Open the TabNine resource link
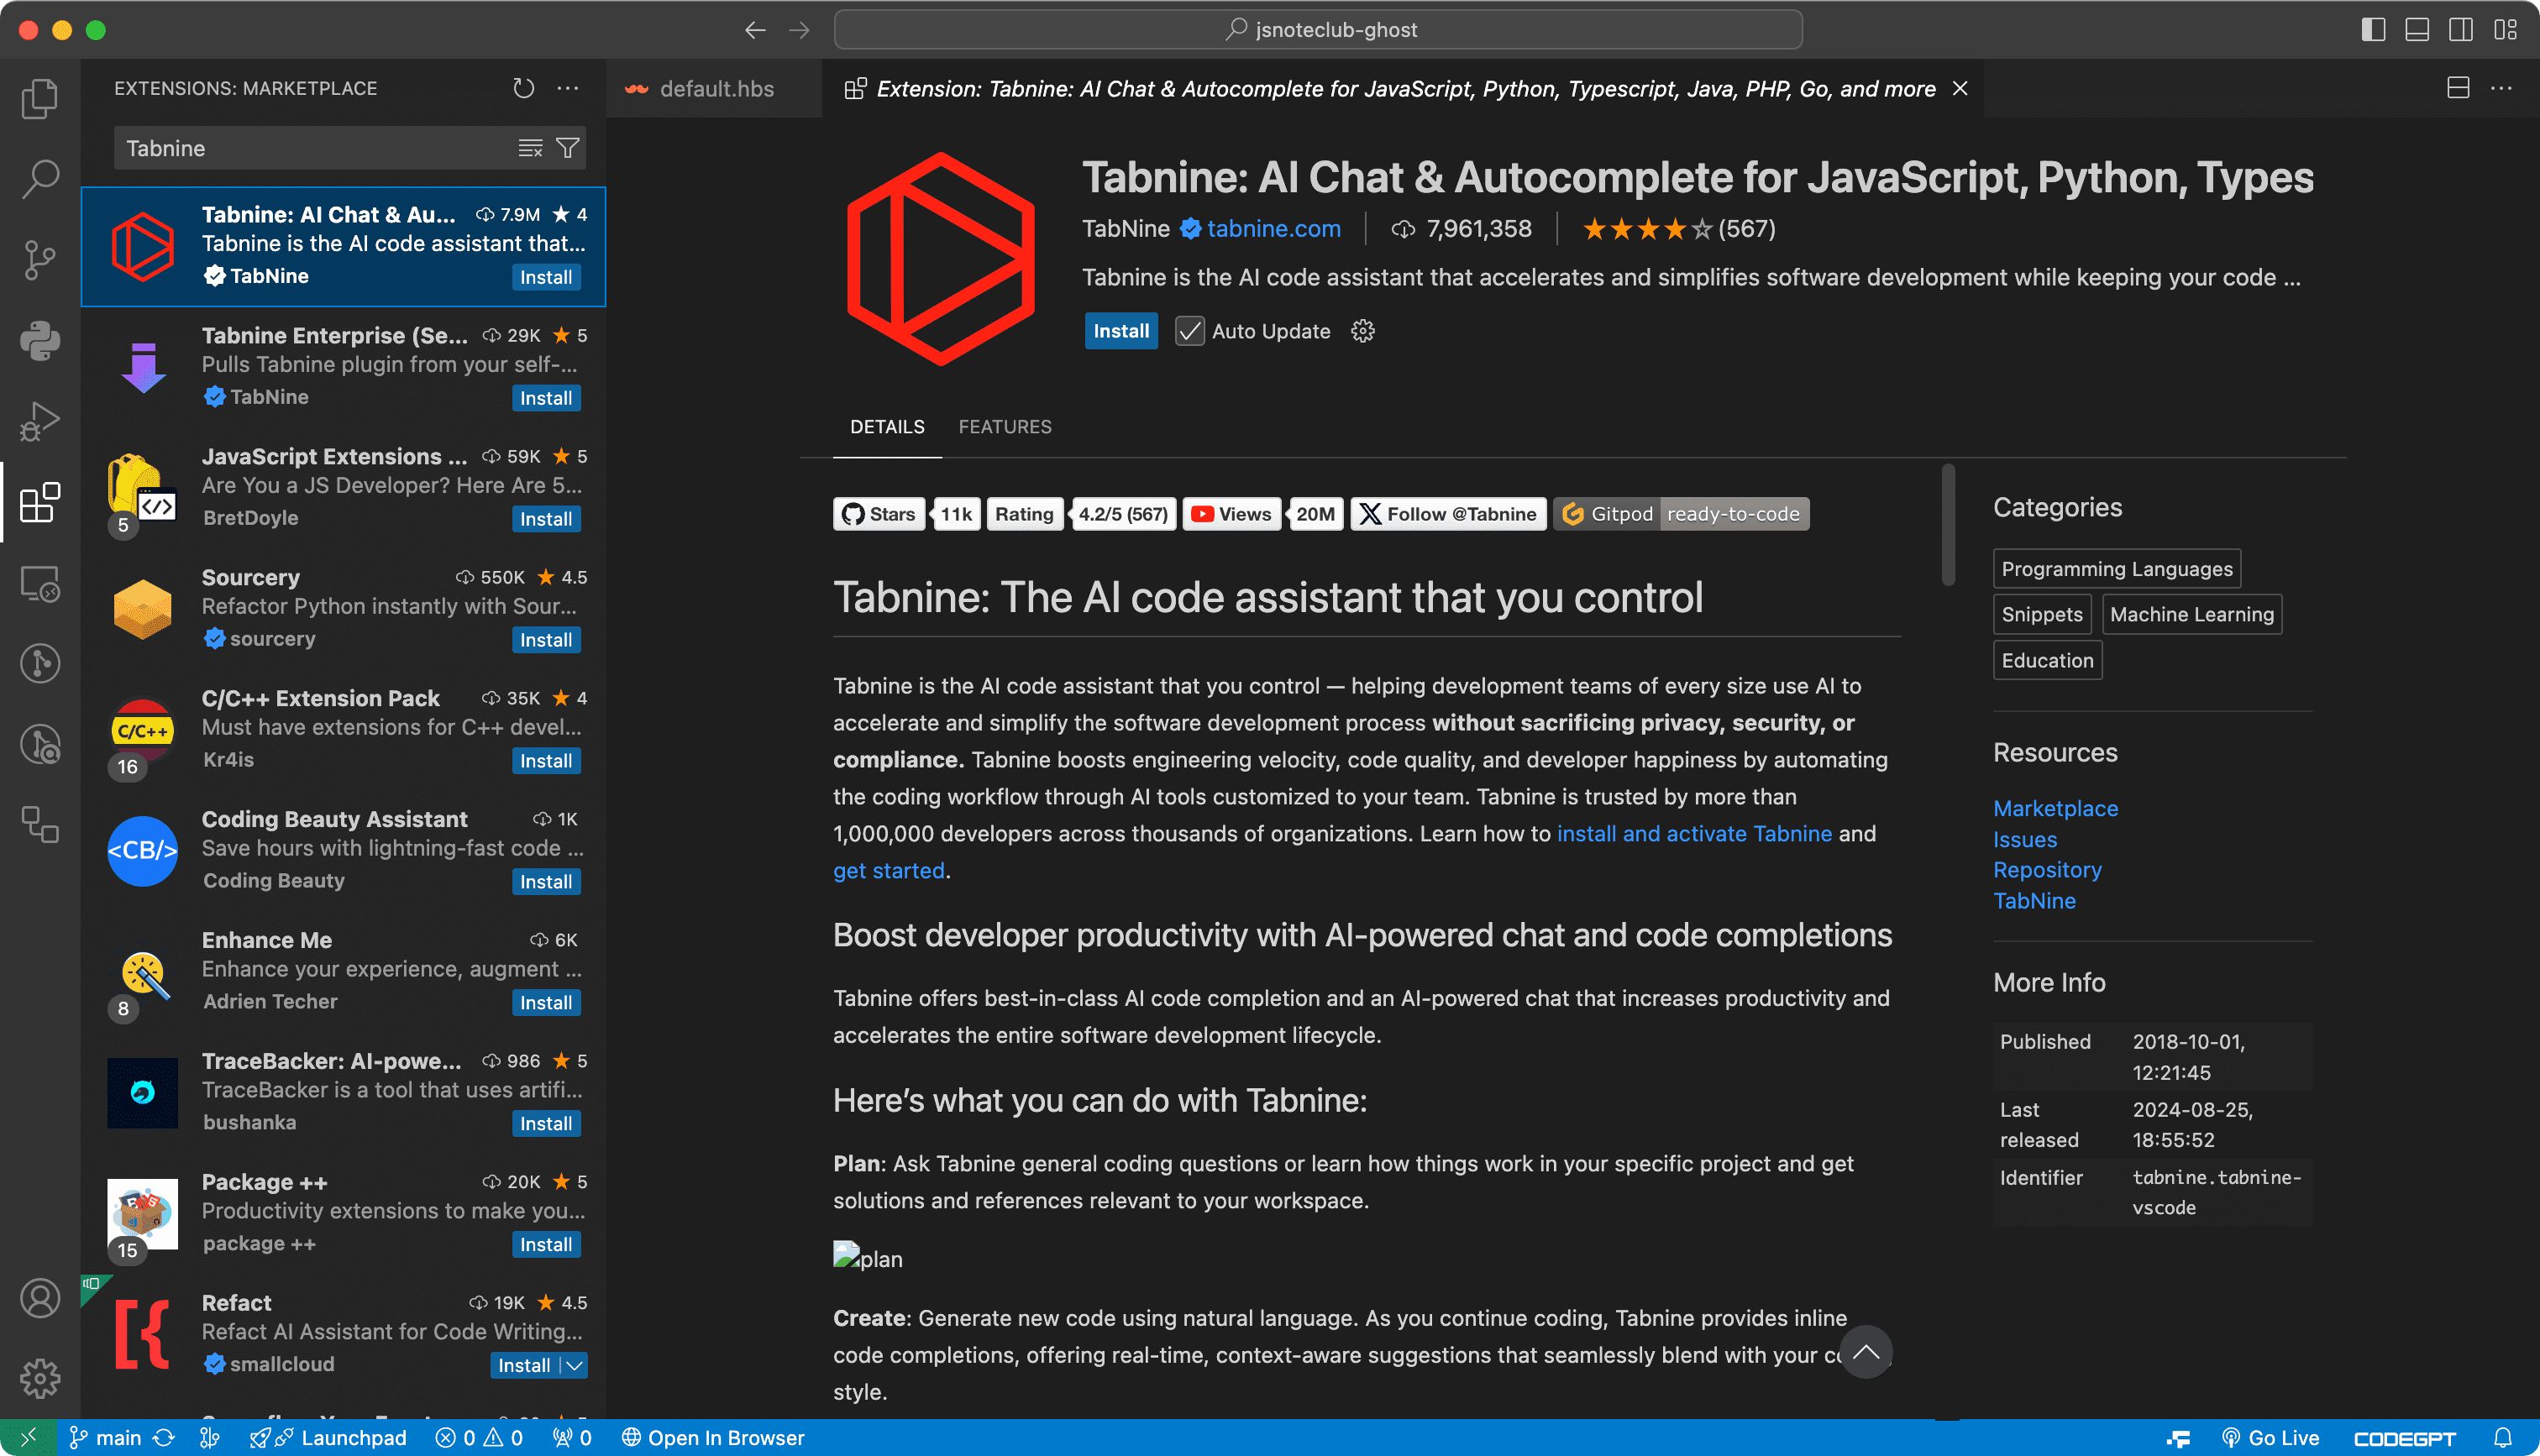This screenshot has height=1456, width=2540. 2034,901
